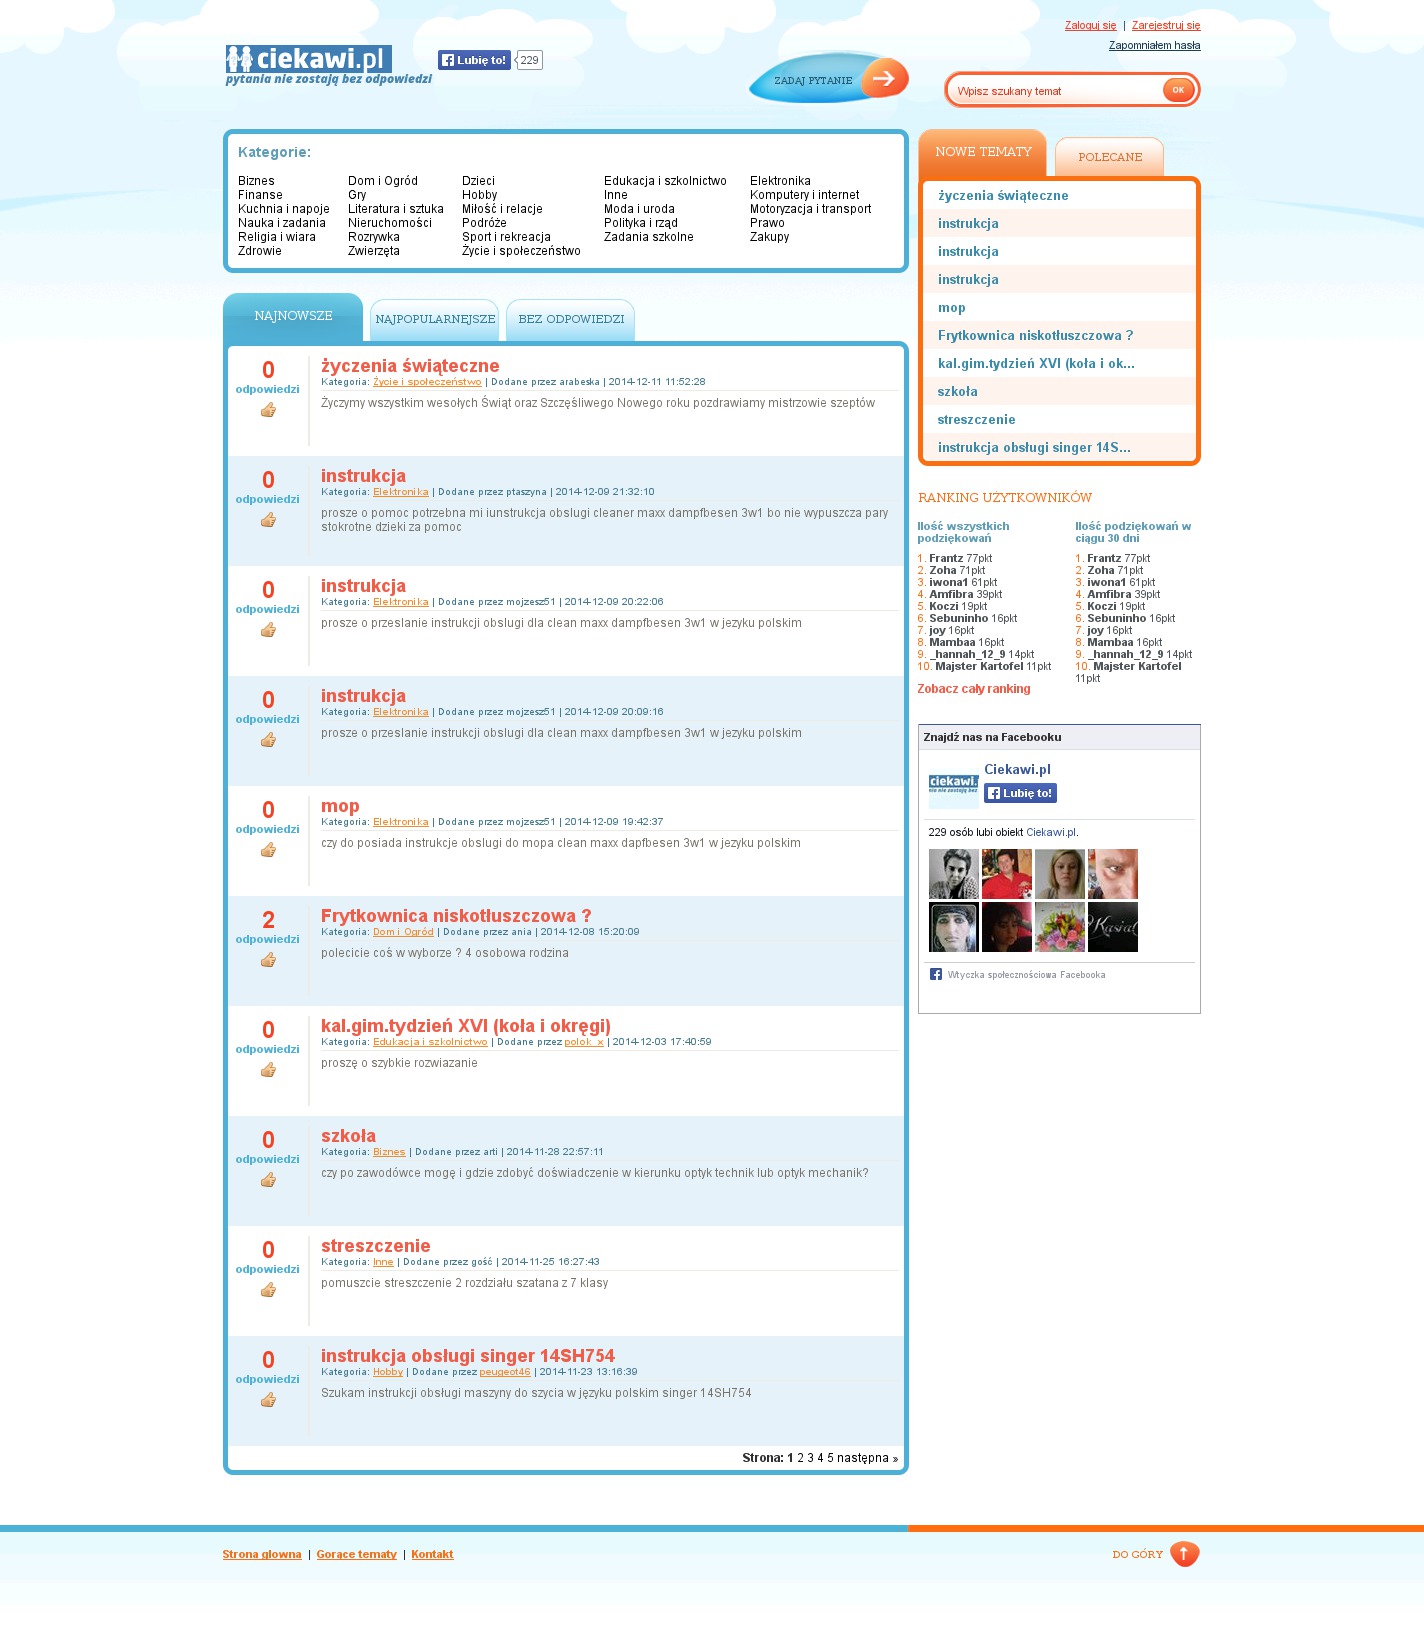Select the NOWE TEMATY tab
Image resolution: width=1424 pixels, height=1628 pixels.
tap(983, 153)
